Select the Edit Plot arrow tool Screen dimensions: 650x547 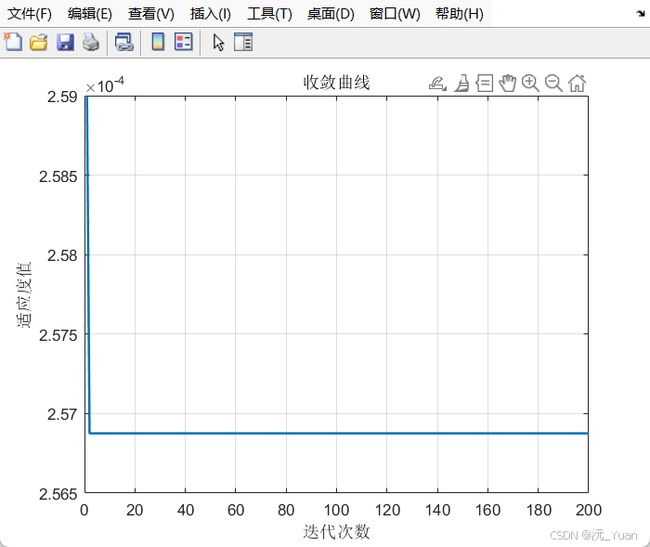click(x=218, y=42)
